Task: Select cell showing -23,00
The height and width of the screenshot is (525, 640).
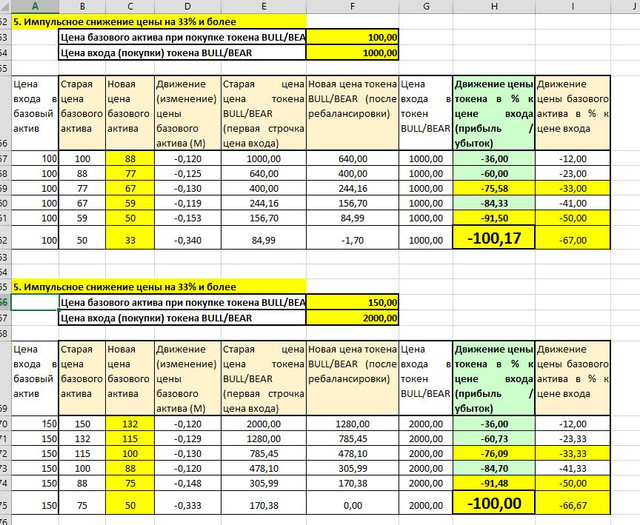Action: click(x=573, y=174)
